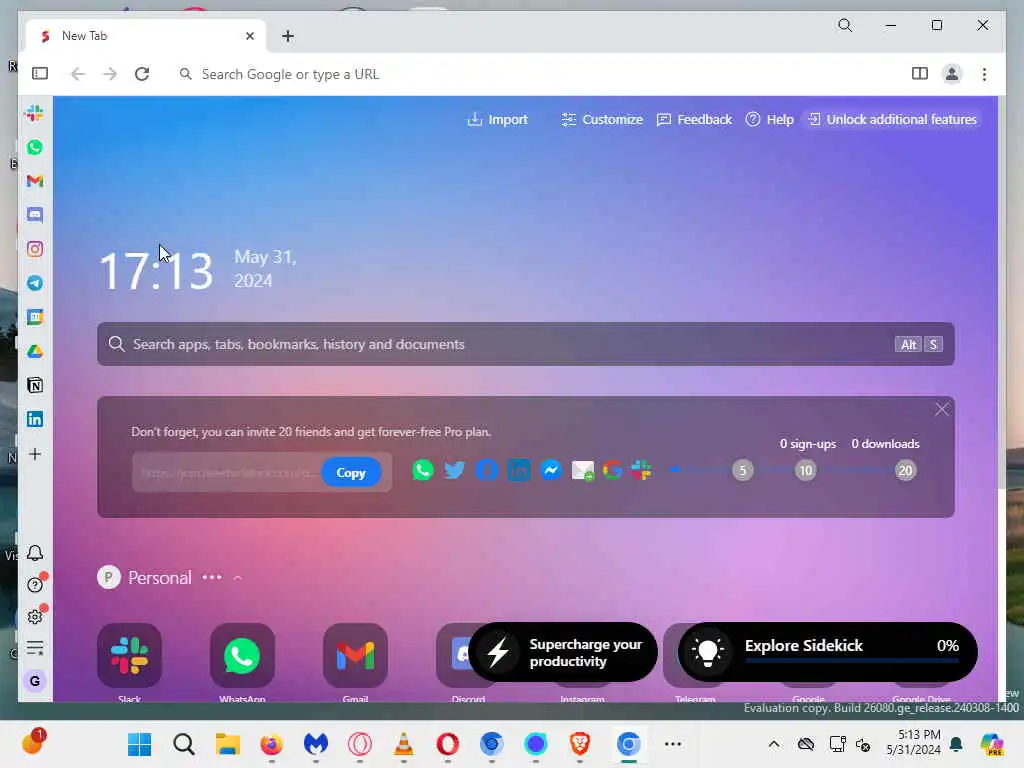Share invite via Slack icon
The width and height of the screenshot is (1024, 768).
[641, 470]
